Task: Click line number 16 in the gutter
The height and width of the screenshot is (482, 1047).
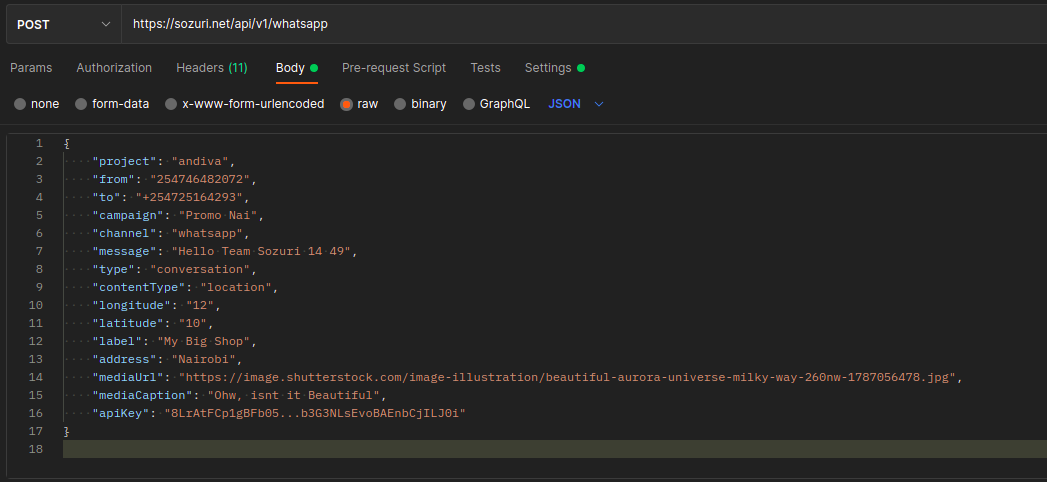Action: [x=36, y=413]
